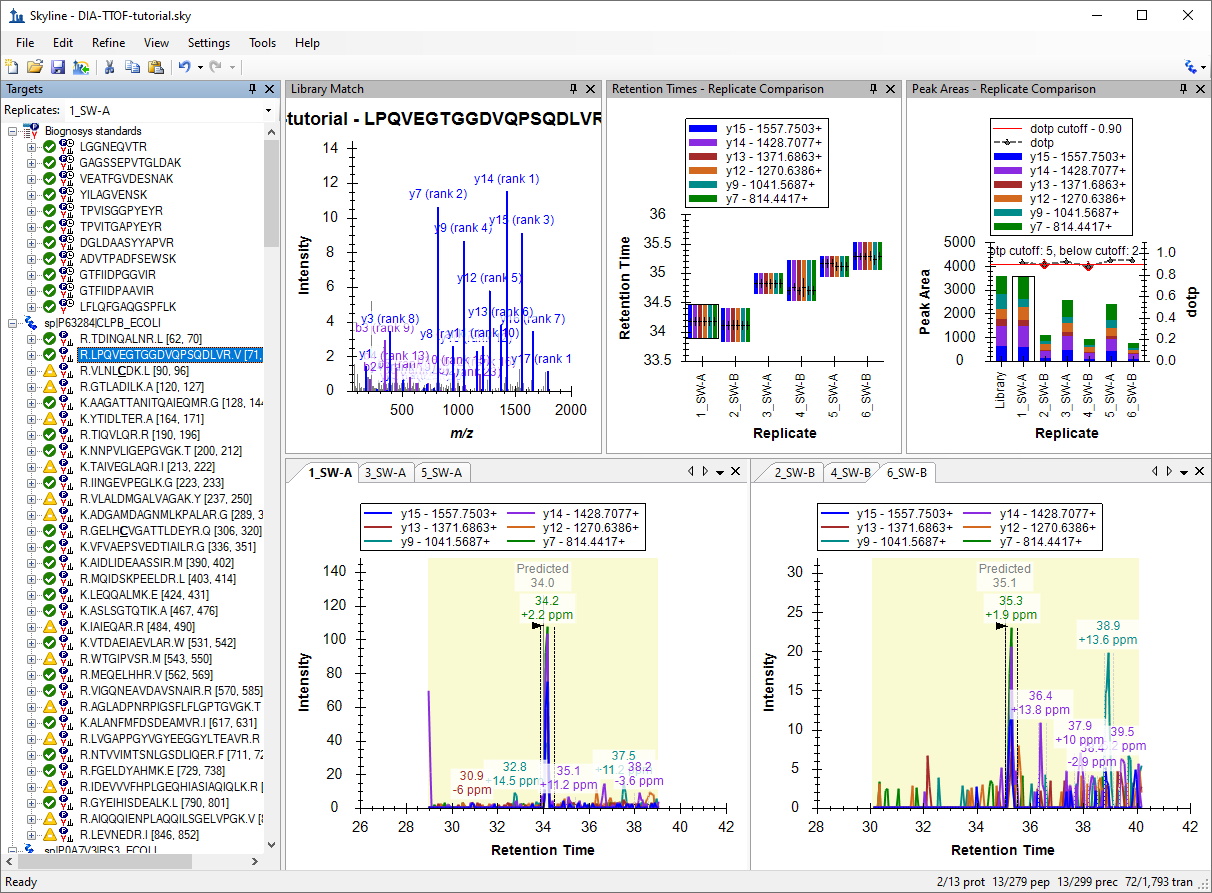Switch to the 2_SW-B chromatogram tab
Viewport: 1212px width, 893px height.
coord(794,473)
